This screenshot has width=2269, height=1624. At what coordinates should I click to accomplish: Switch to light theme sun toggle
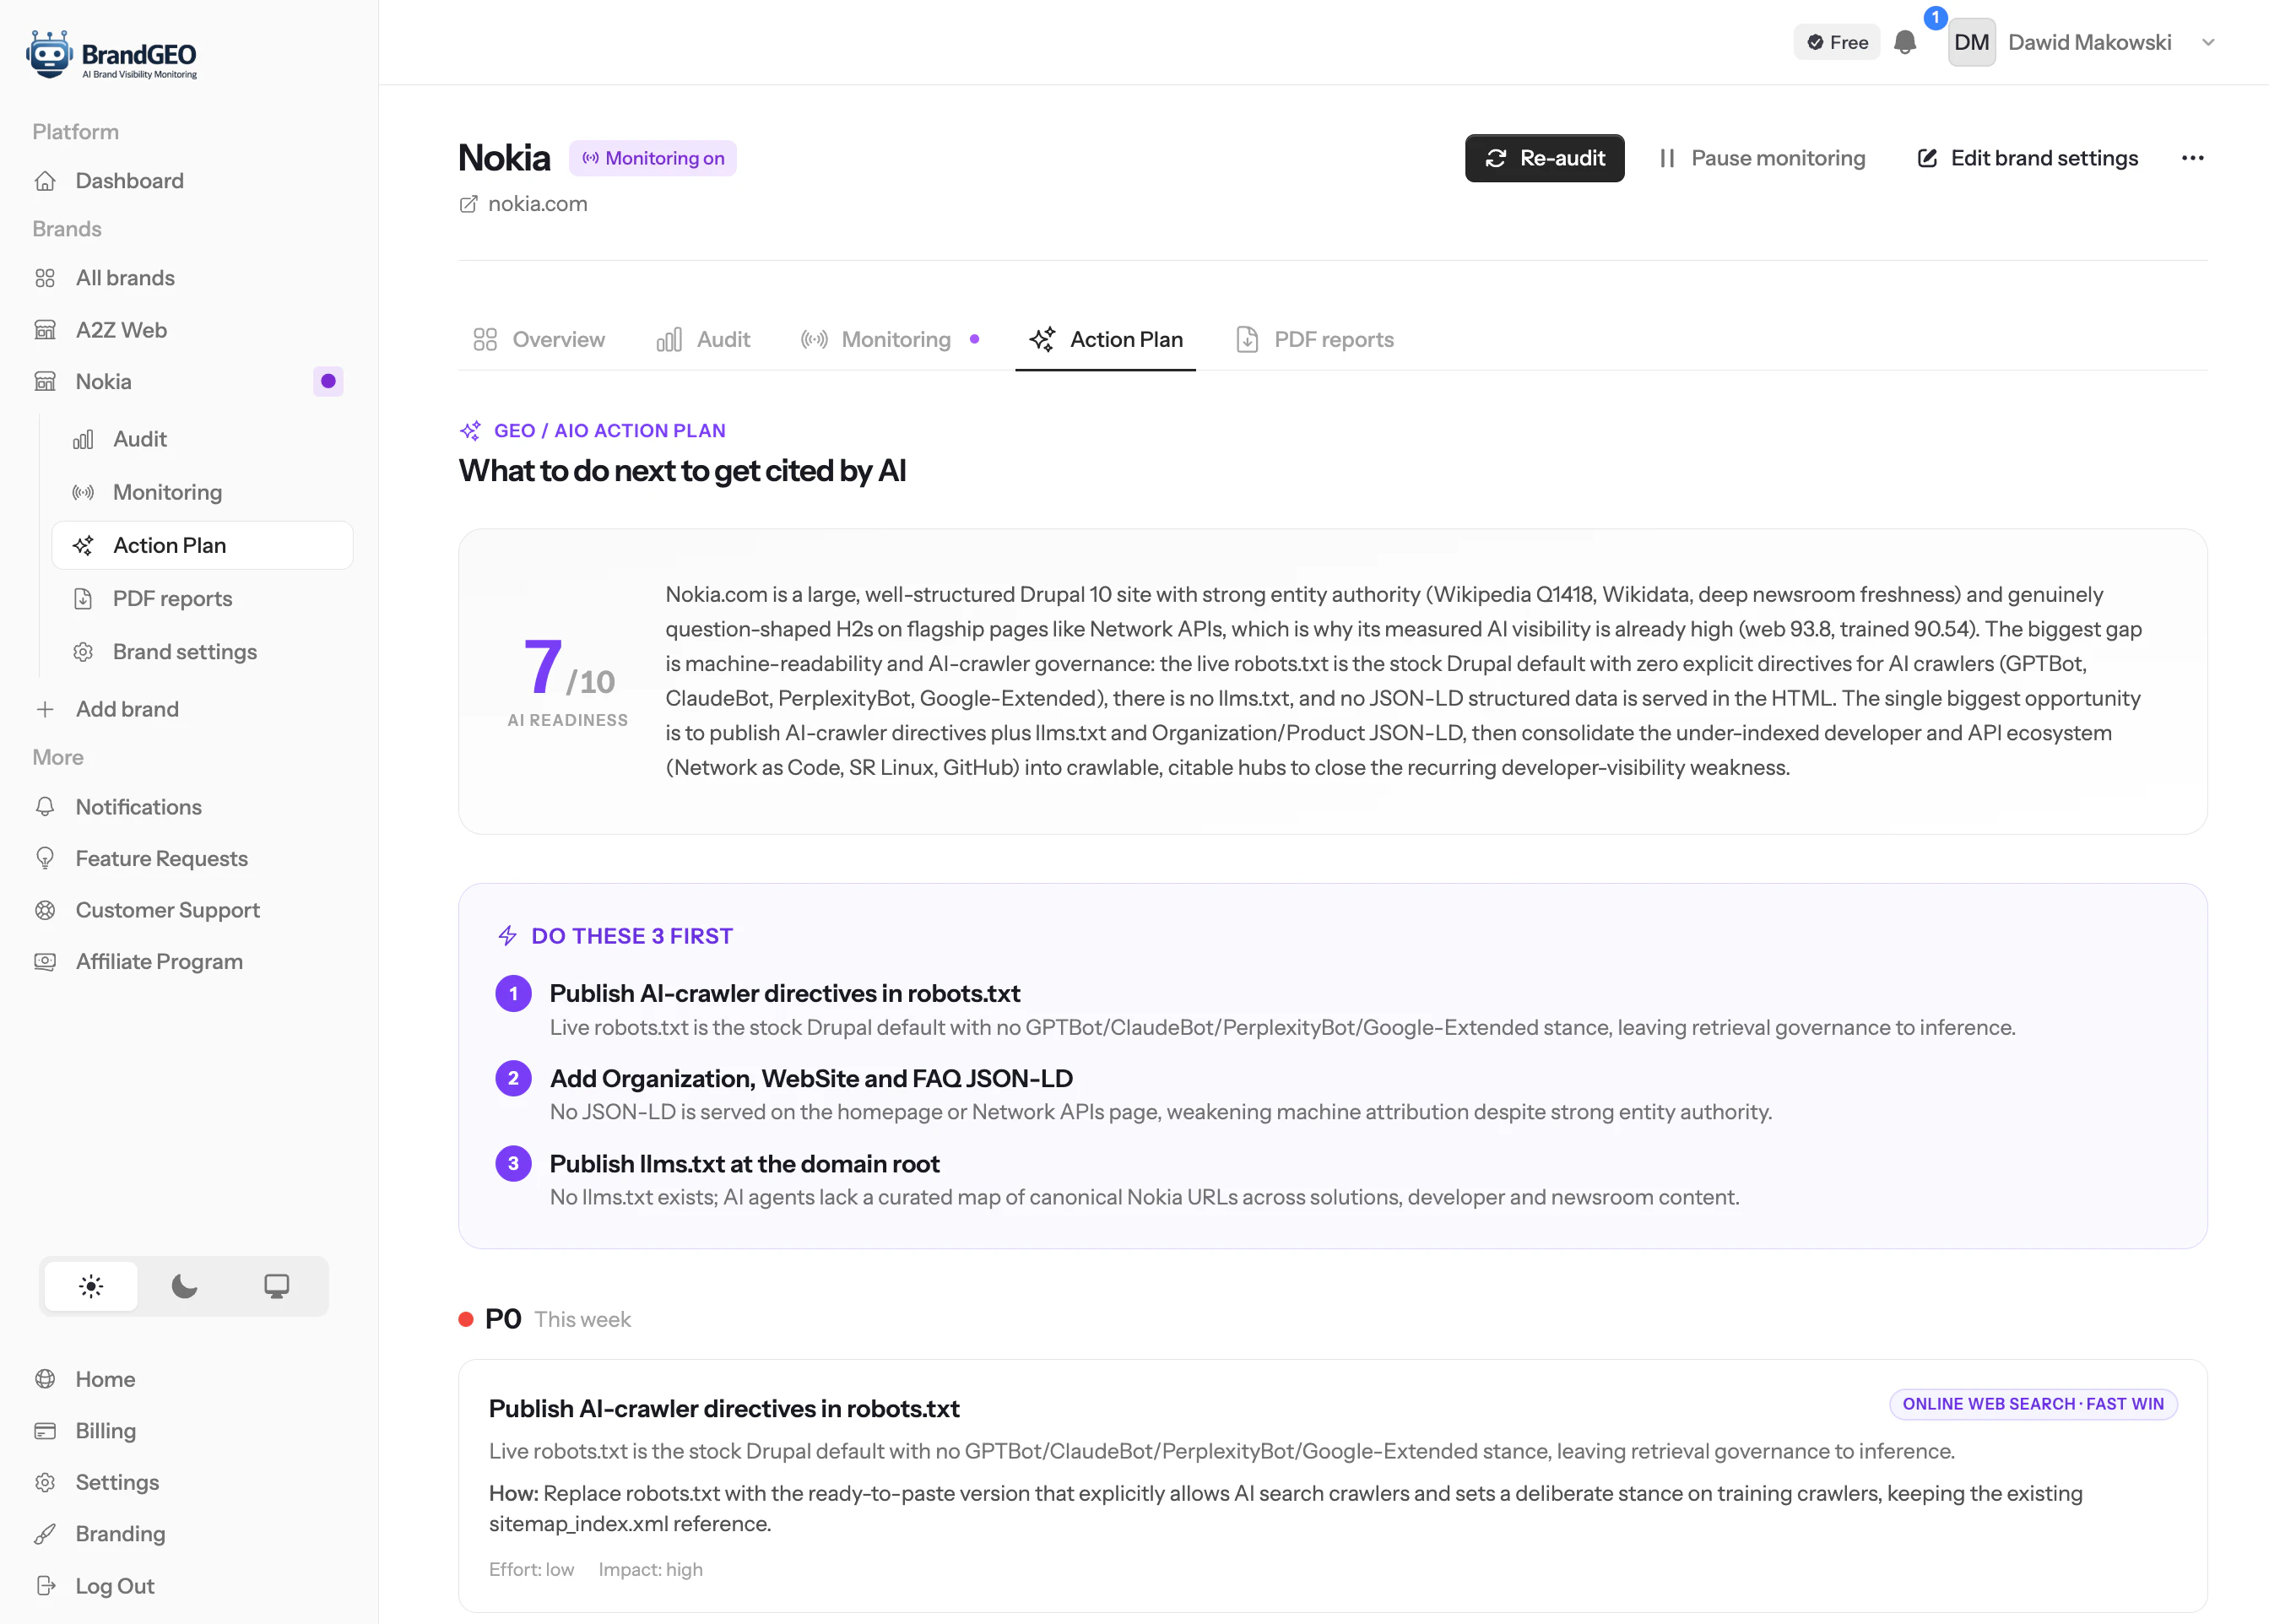pos(91,1286)
